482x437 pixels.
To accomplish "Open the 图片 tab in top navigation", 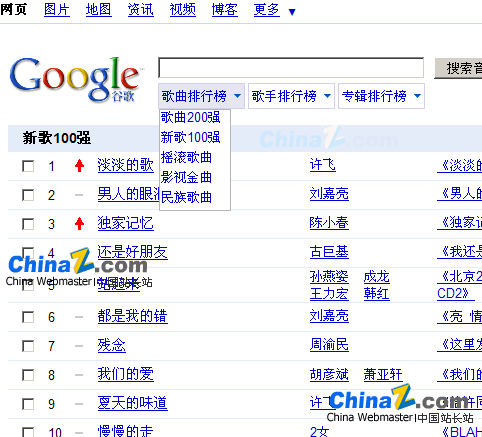I will tap(57, 10).
